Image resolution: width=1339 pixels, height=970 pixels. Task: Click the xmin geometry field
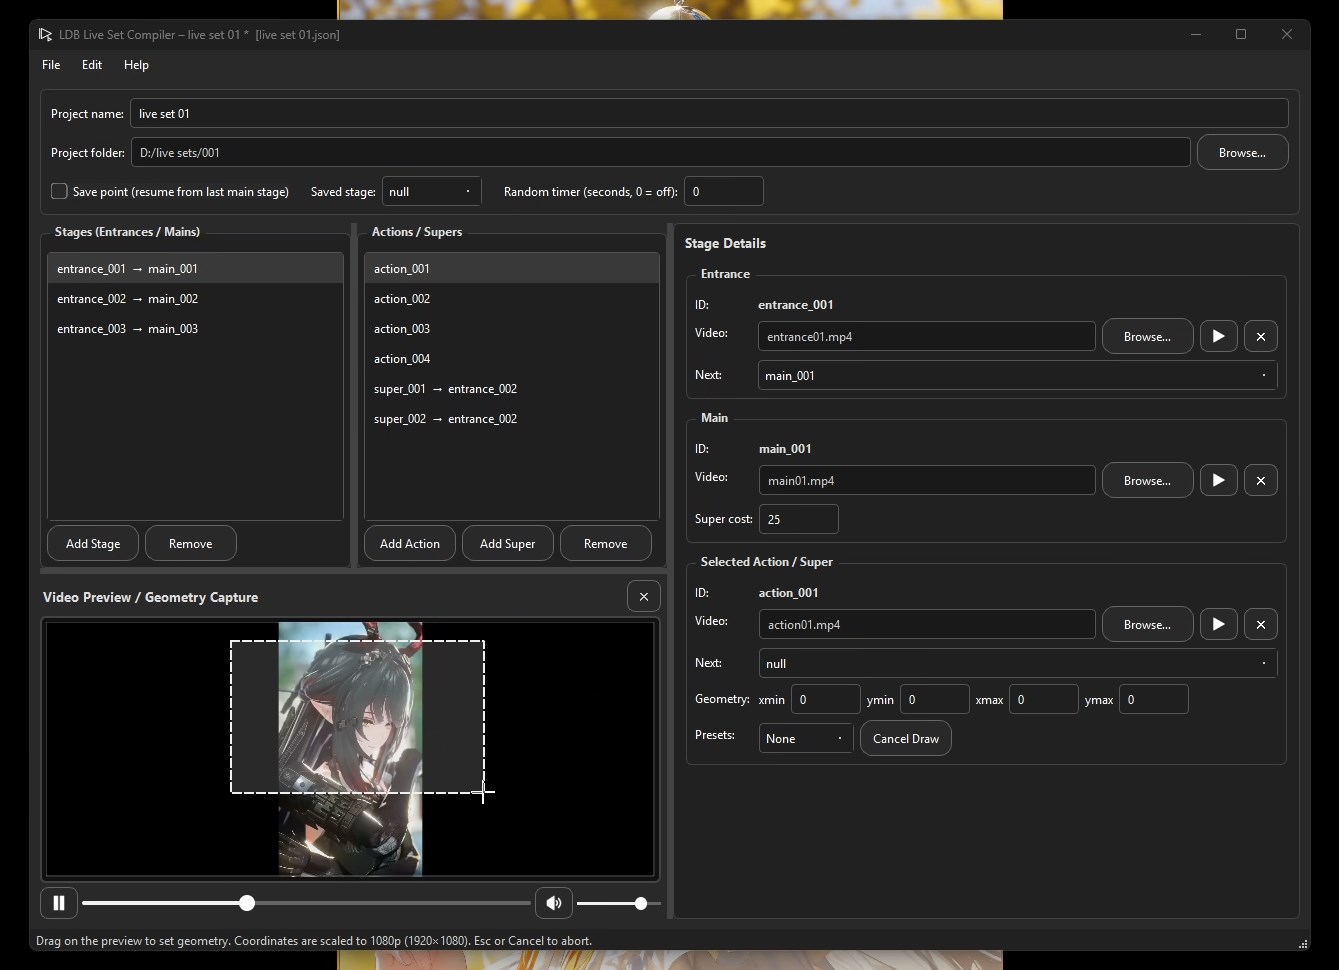pos(825,700)
